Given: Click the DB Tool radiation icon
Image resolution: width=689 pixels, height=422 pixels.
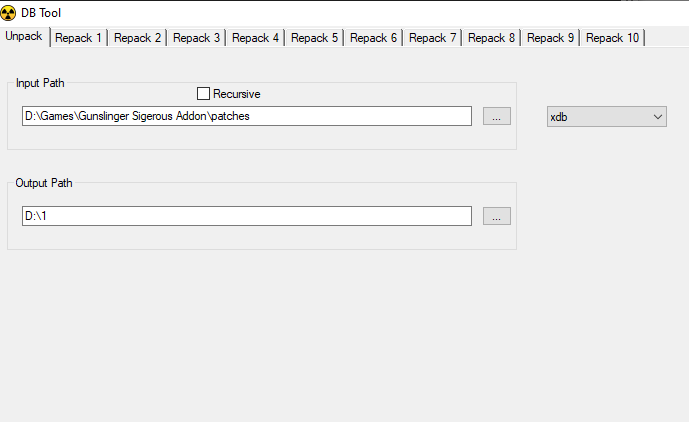Looking at the screenshot, I should (x=9, y=13).
